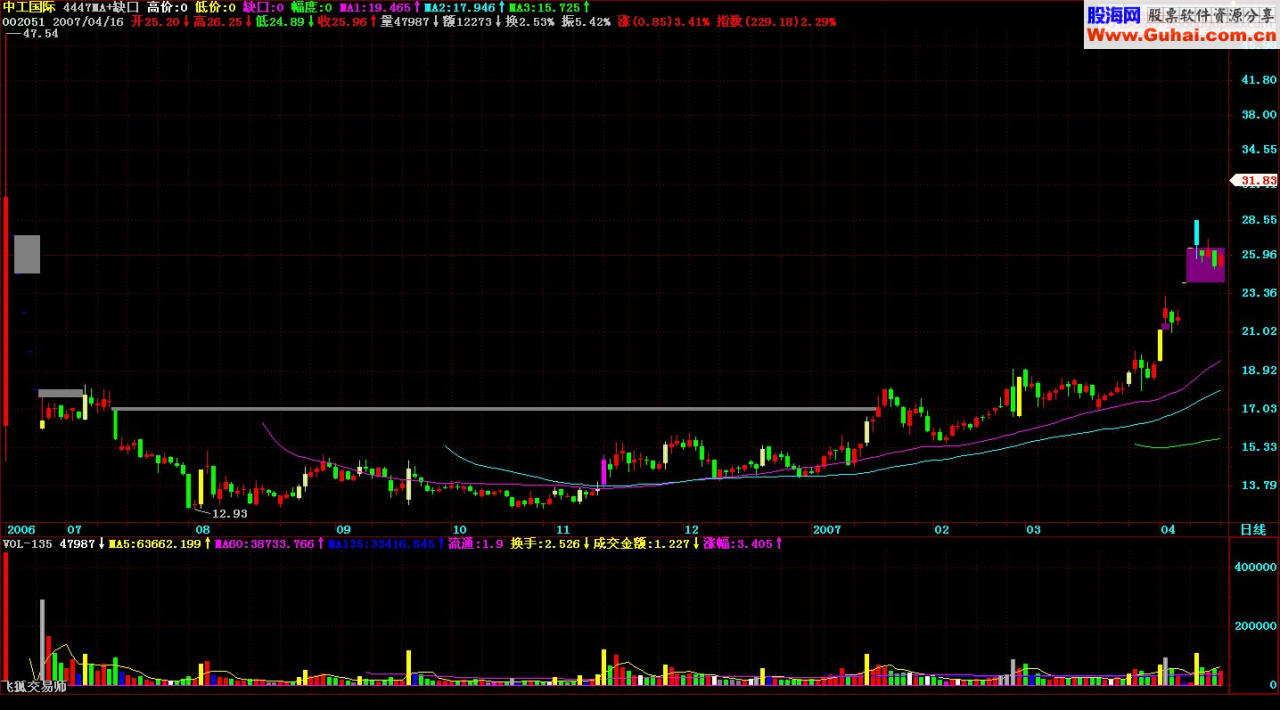Click the 12.93 low price annotation
The image size is (1280, 710).
229,513
